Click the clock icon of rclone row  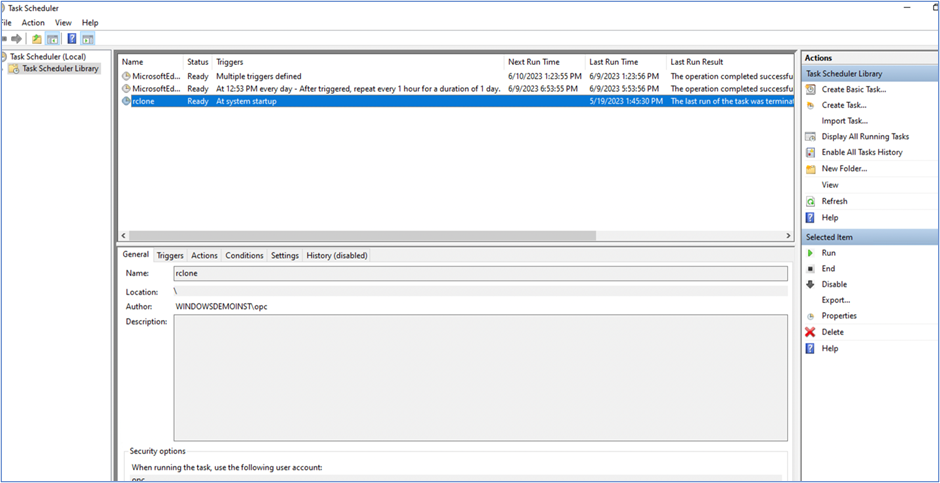coord(126,102)
